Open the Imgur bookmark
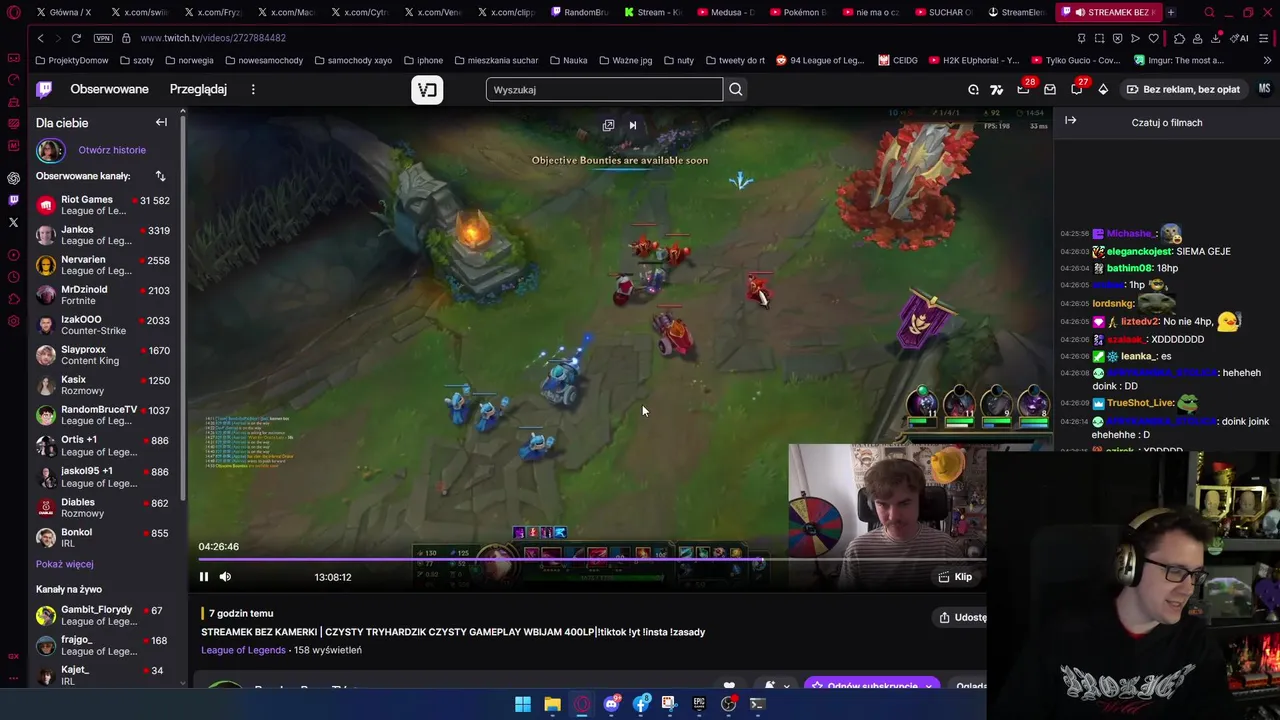The width and height of the screenshot is (1280, 720). 1179,60
